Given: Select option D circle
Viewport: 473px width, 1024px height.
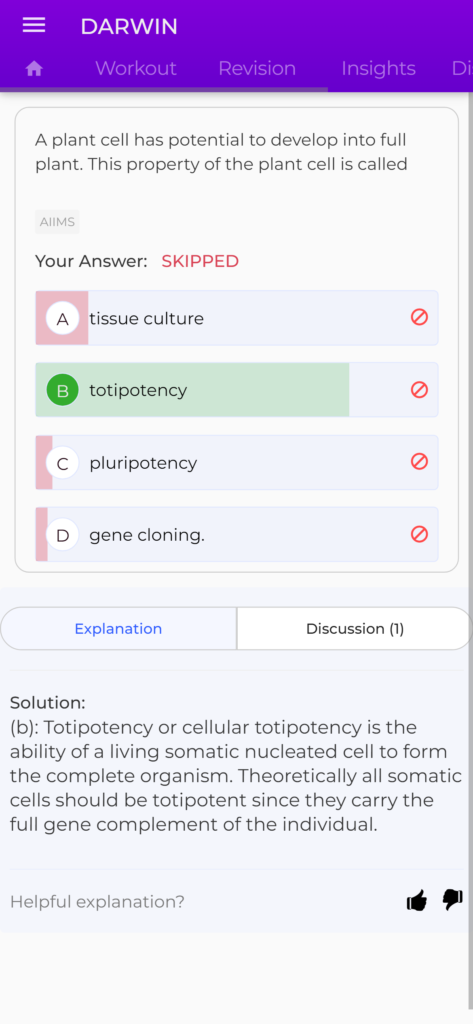Looking at the screenshot, I should [63, 535].
